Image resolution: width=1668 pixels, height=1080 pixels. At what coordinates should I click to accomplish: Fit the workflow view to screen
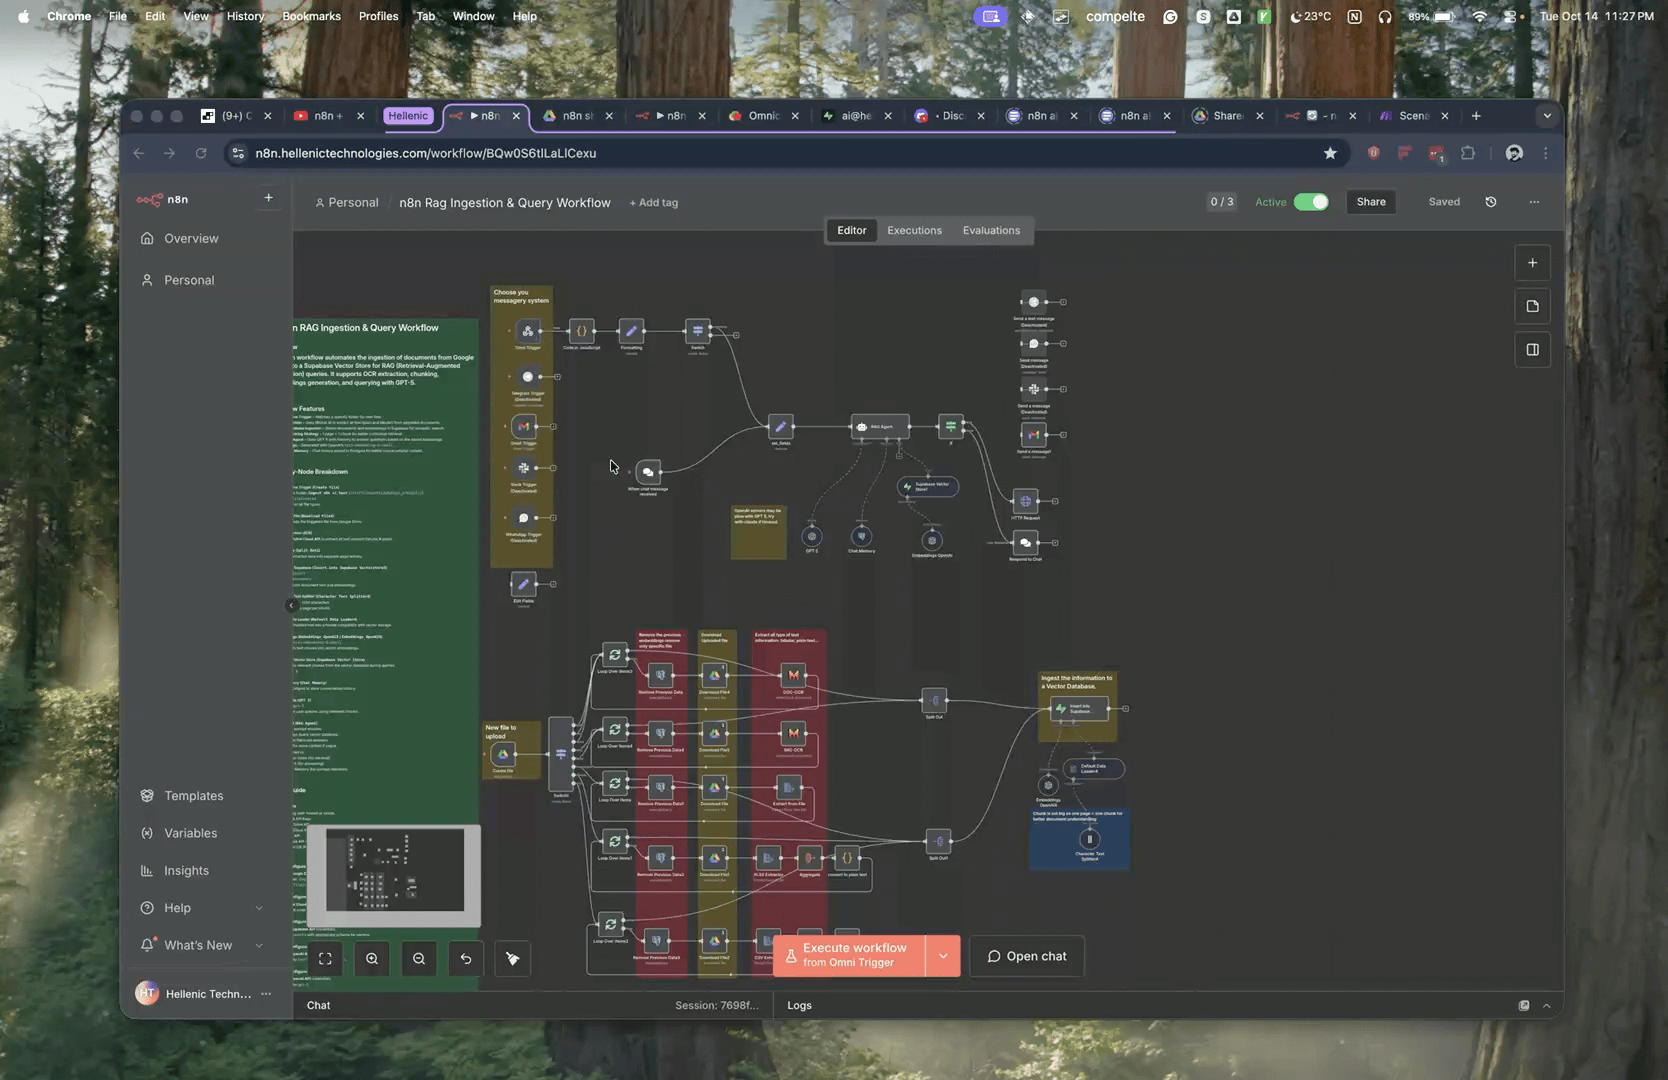point(325,959)
